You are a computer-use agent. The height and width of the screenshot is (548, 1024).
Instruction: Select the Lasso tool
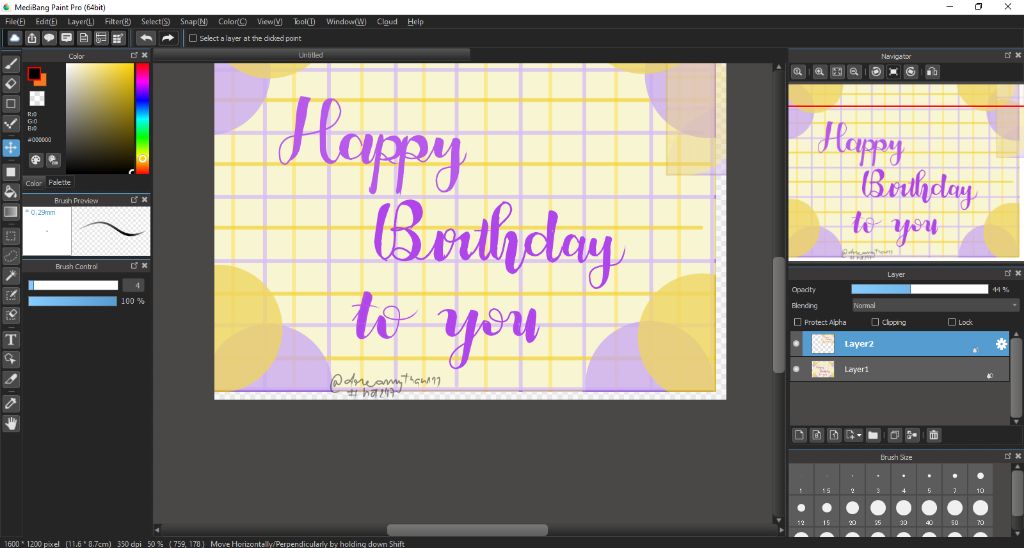10,255
